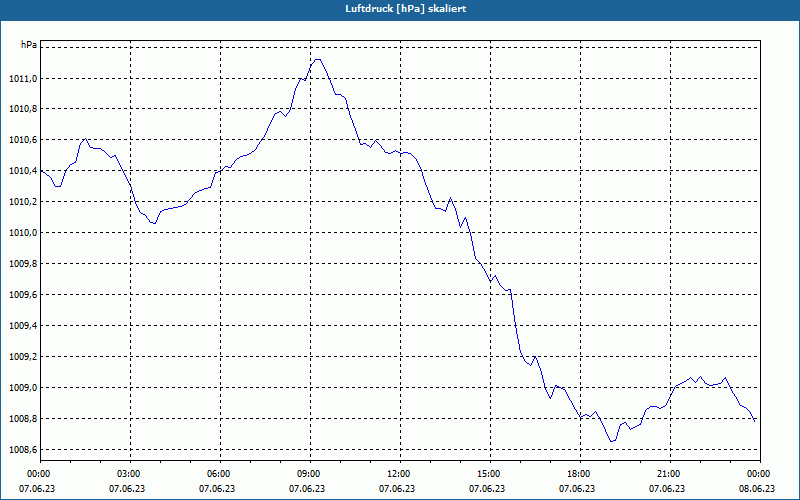The image size is (800, 500).
Task: Click y-axis label 1011,0
Action: (23, 79)
